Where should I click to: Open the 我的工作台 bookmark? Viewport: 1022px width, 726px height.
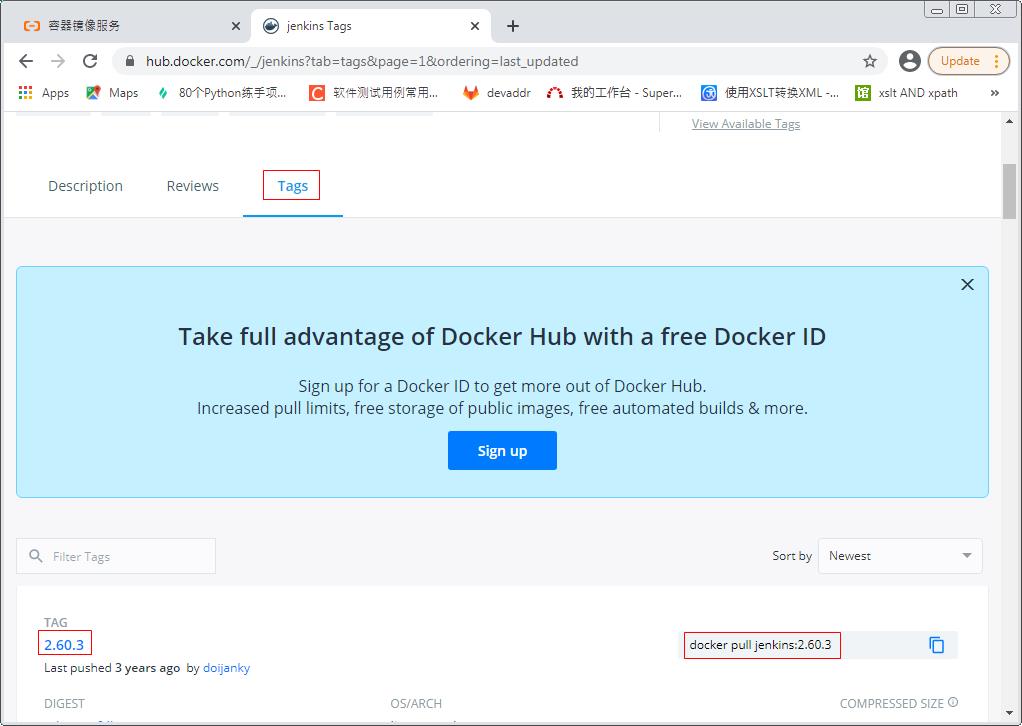click(614, 93)
